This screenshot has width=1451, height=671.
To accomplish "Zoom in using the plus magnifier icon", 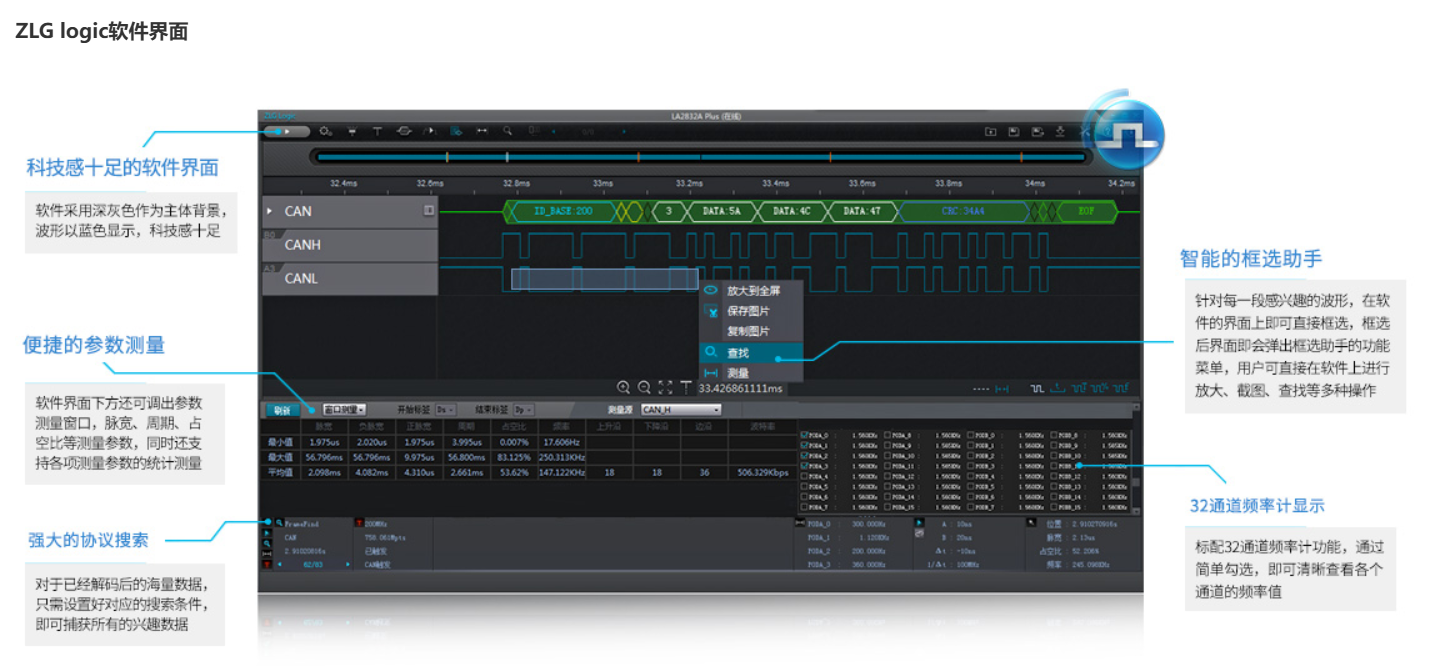I will coord(623,387).
